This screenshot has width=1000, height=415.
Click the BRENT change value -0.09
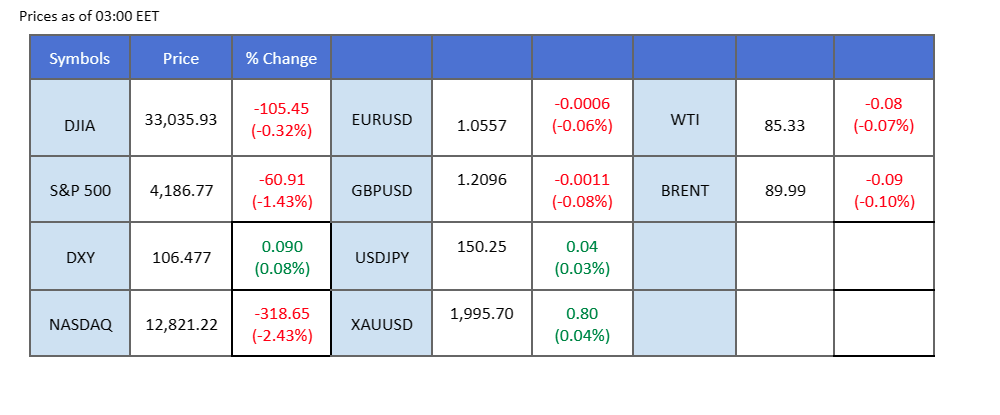(884, 180)
